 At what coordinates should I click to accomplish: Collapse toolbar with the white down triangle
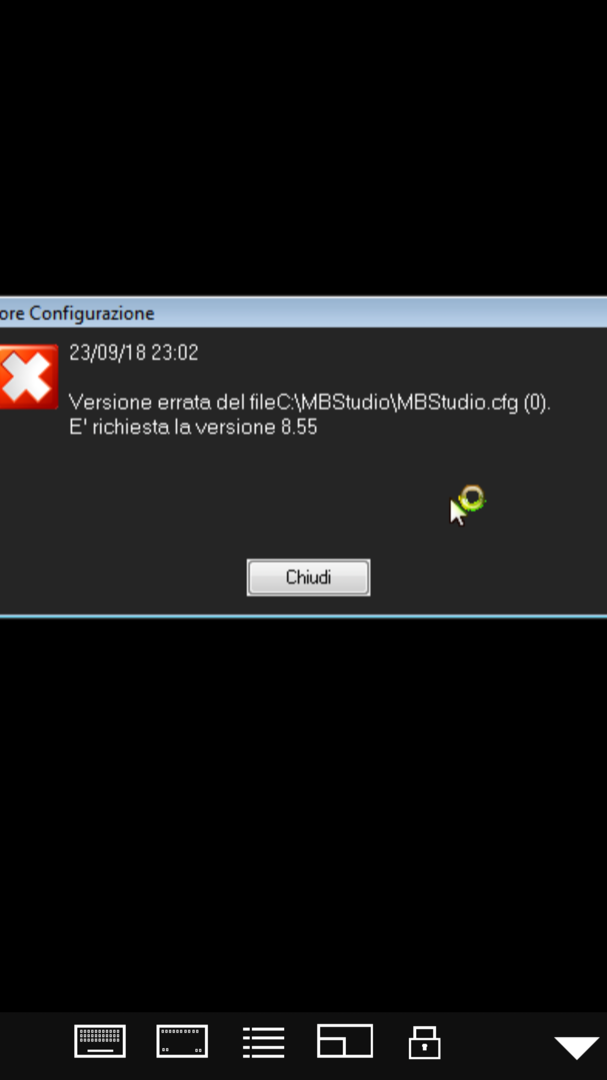click(577, 1048)
